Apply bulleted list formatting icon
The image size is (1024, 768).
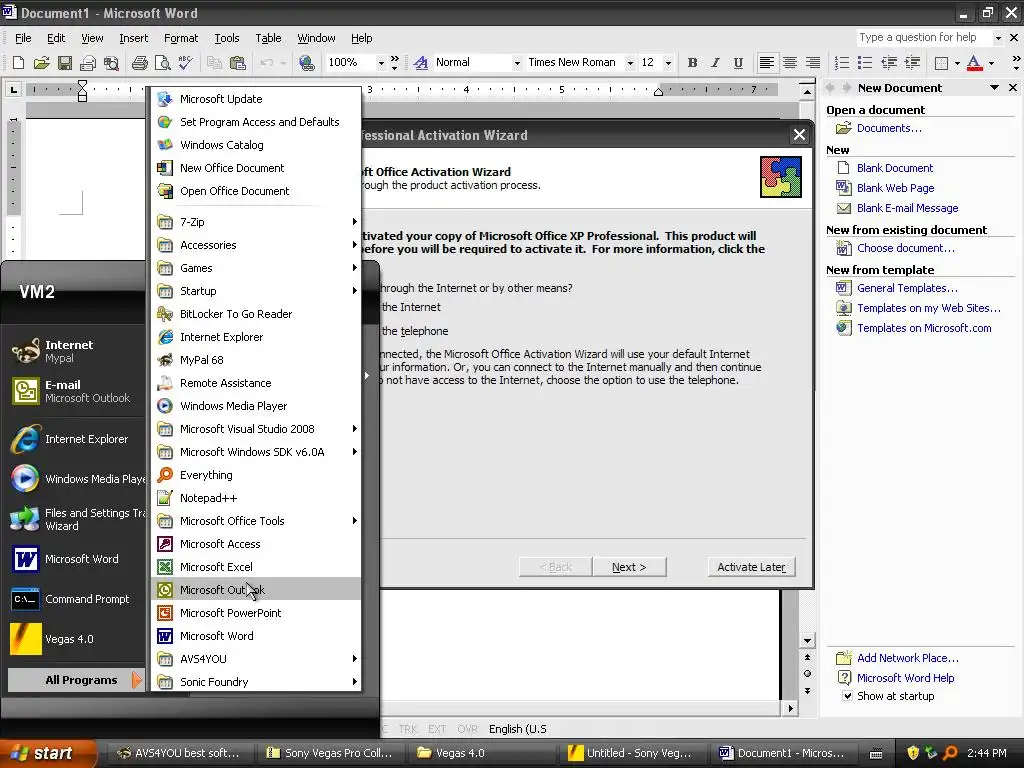coord(865,63)
